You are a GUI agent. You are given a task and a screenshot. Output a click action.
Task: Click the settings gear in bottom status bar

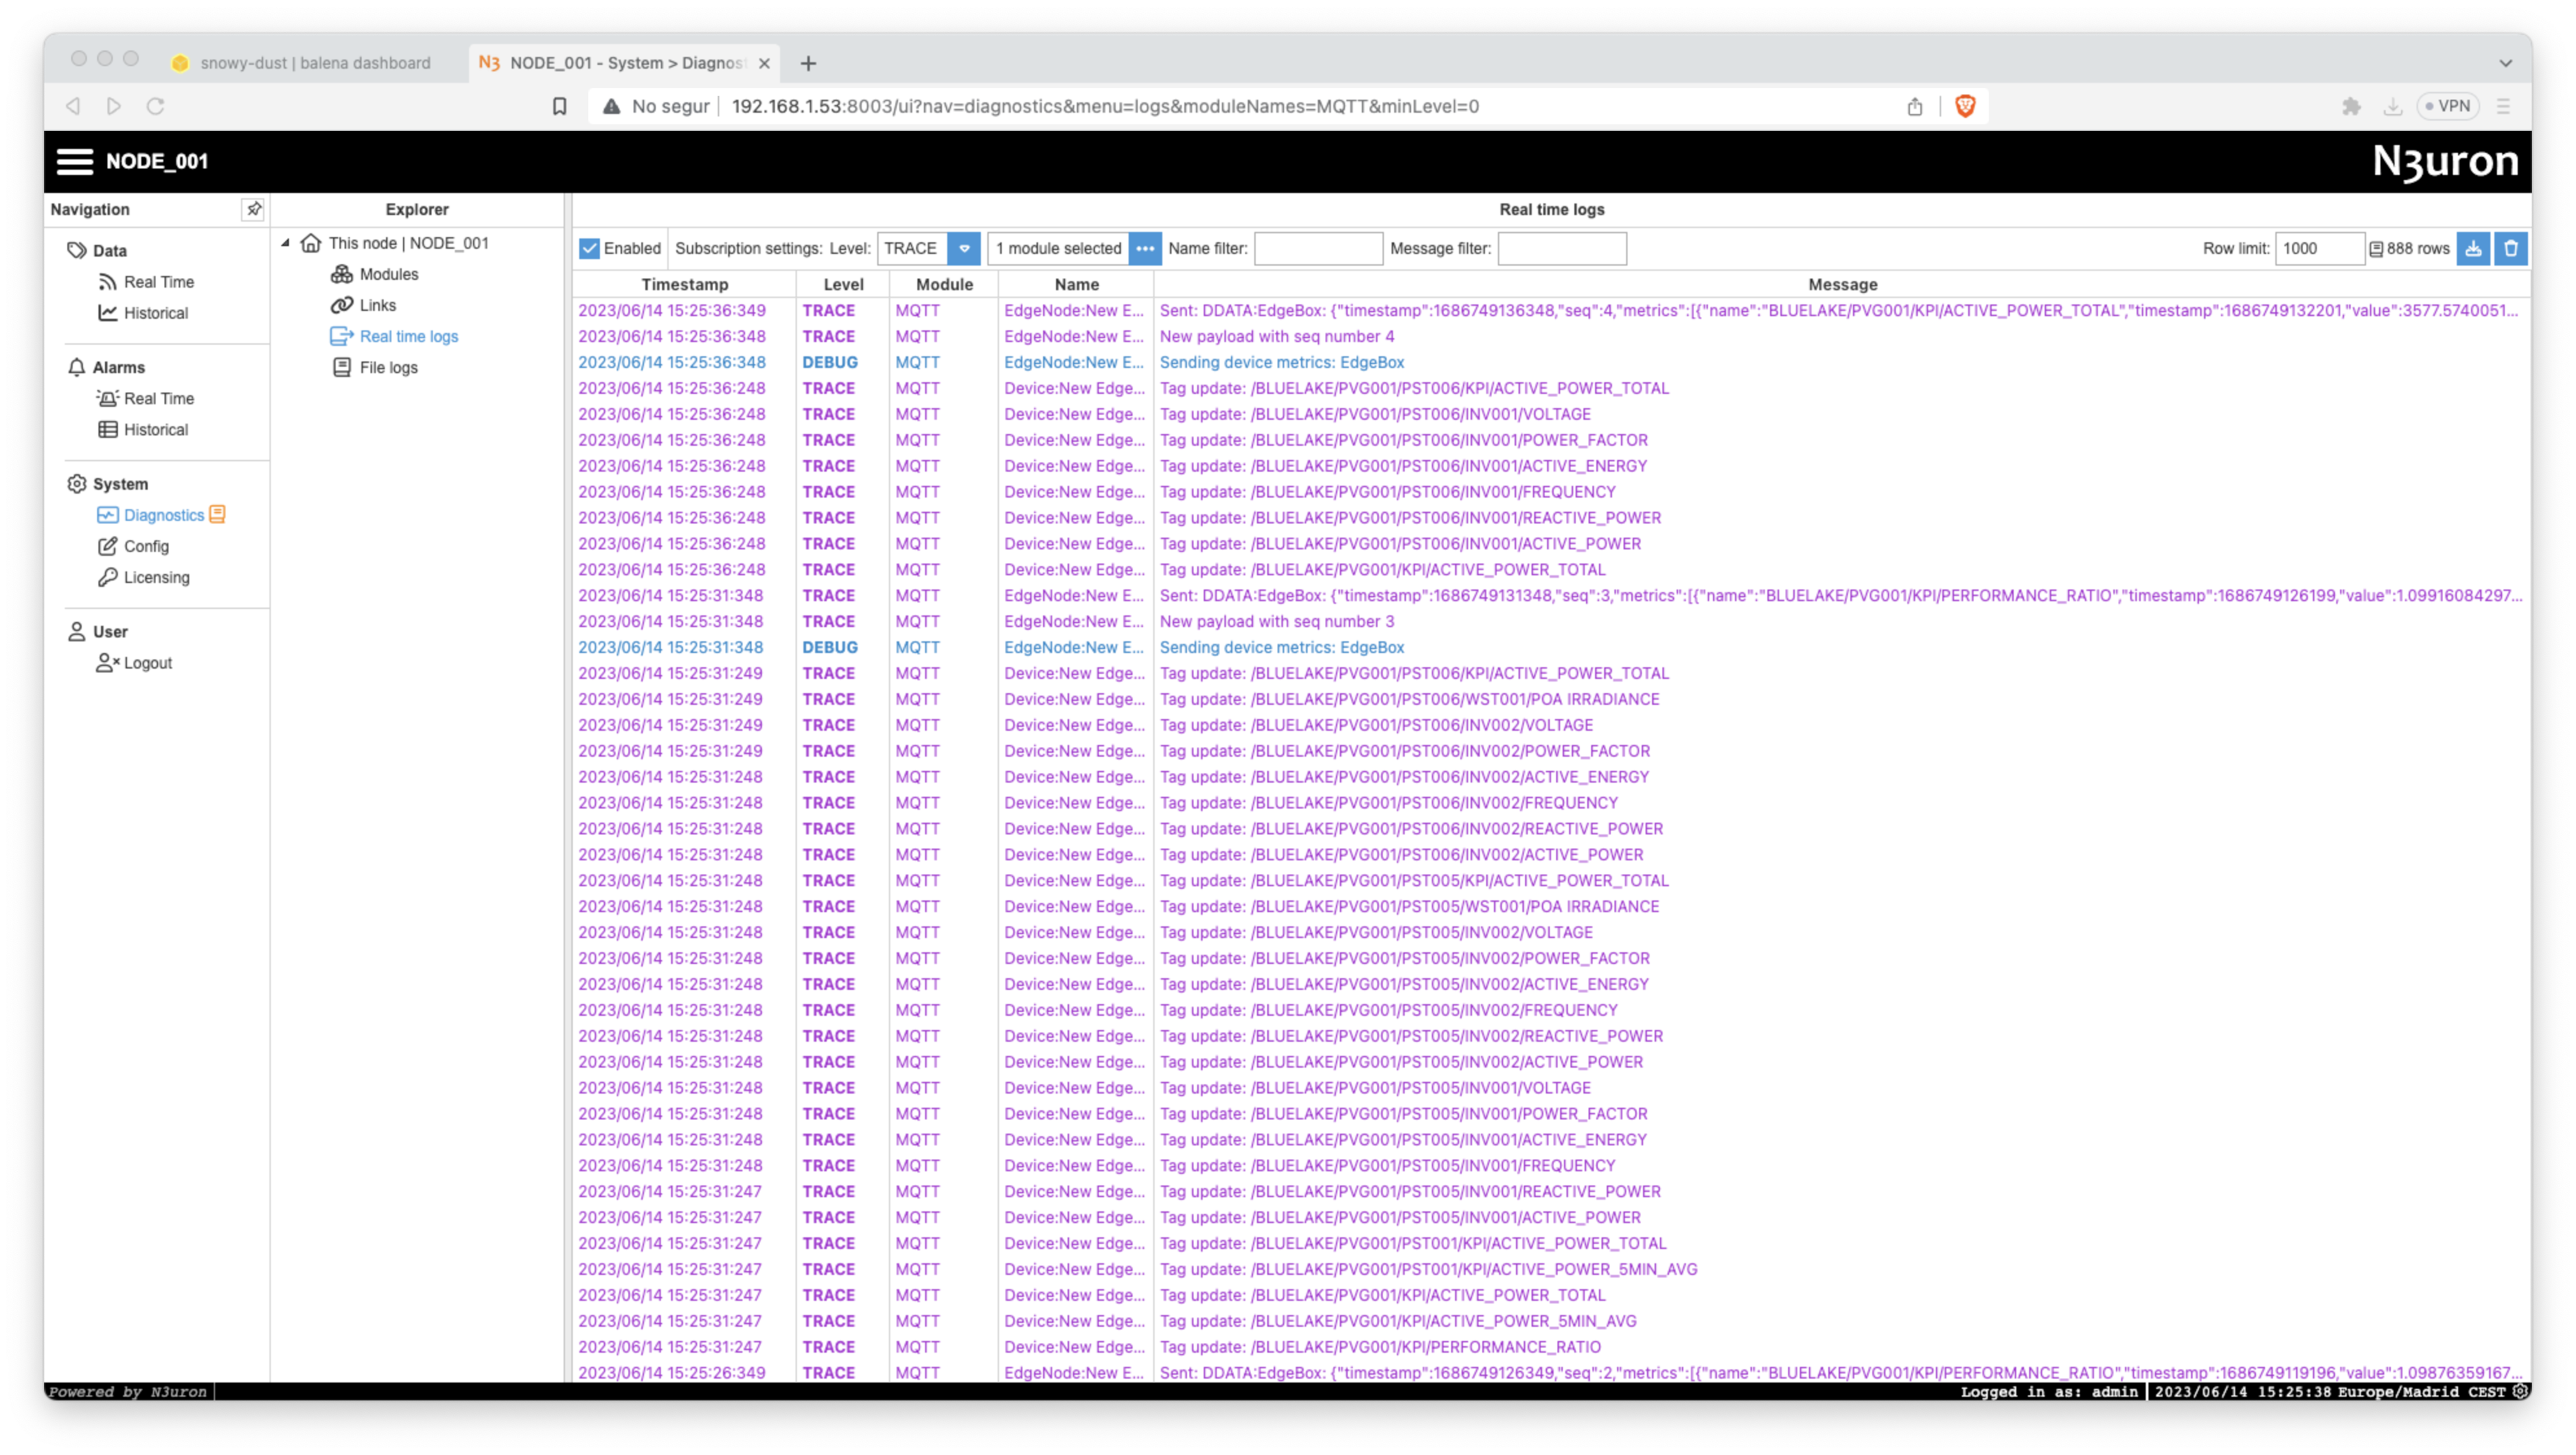pos(2521,1391)
